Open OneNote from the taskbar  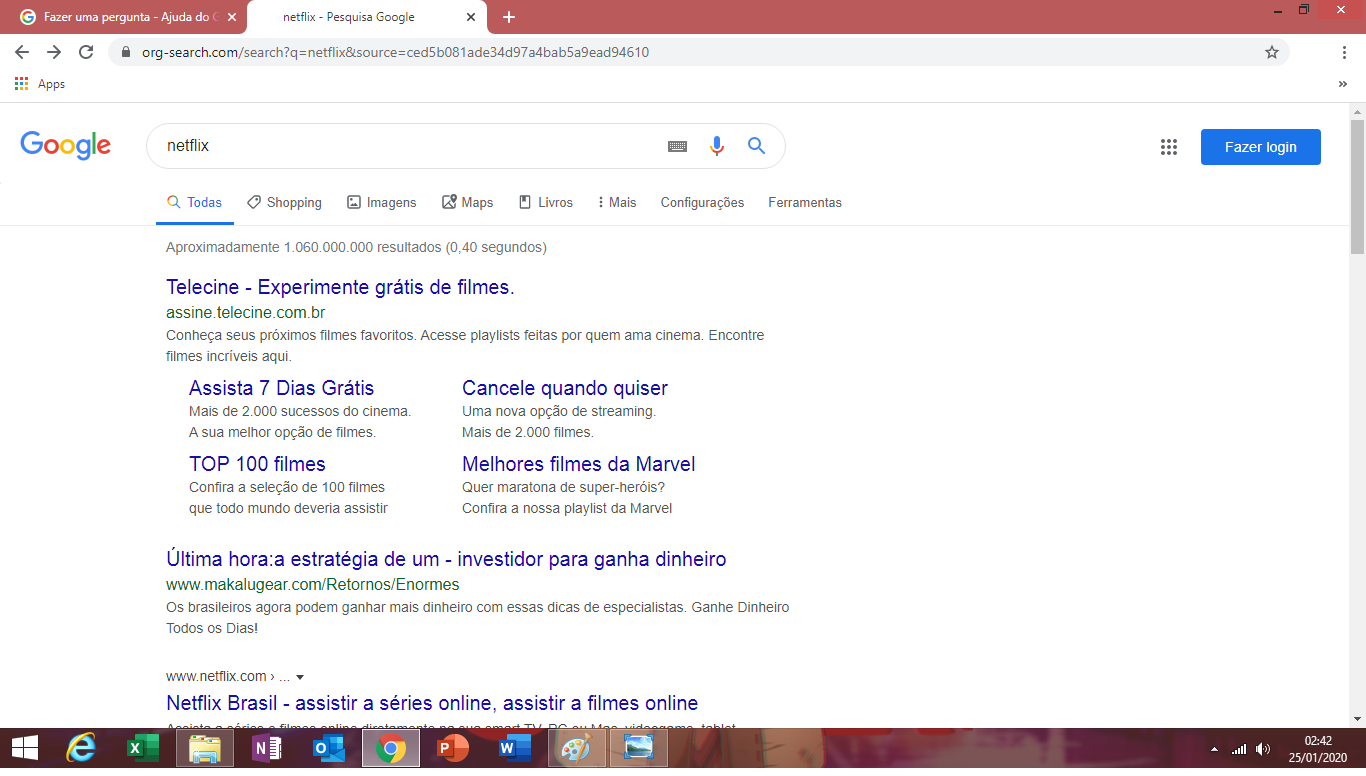point(267,748)
